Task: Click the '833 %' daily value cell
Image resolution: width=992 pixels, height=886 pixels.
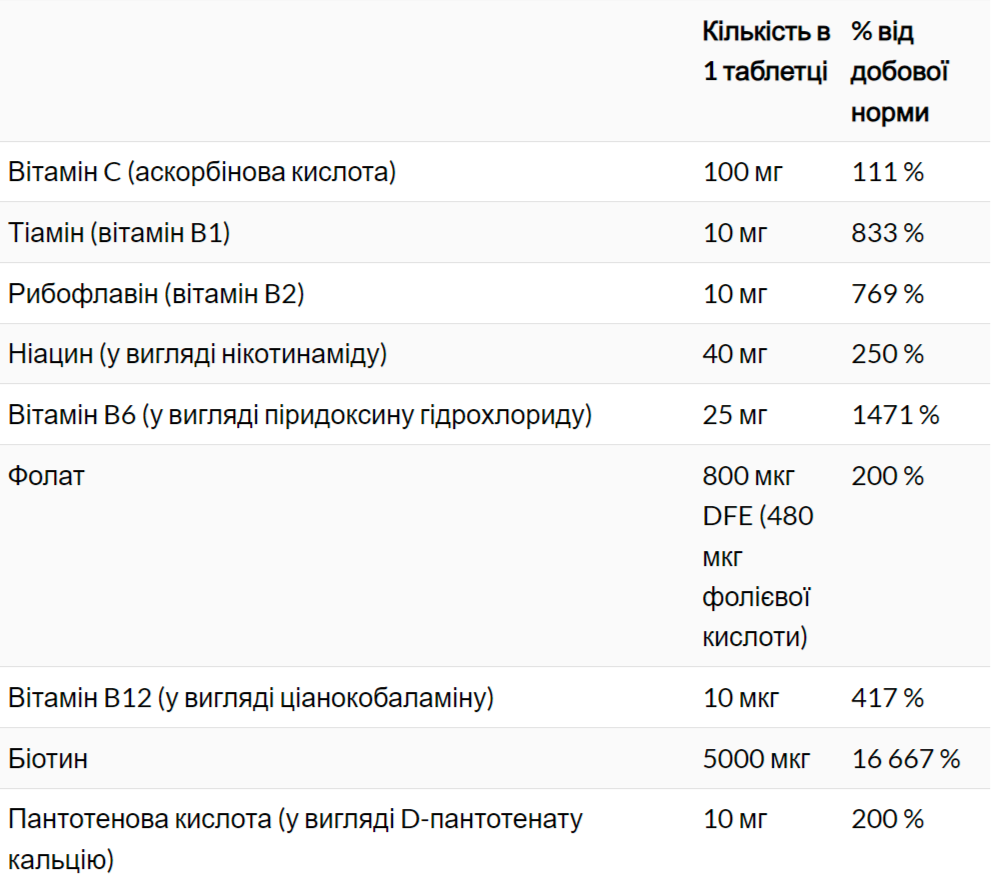Action: (x=888, y=233)
